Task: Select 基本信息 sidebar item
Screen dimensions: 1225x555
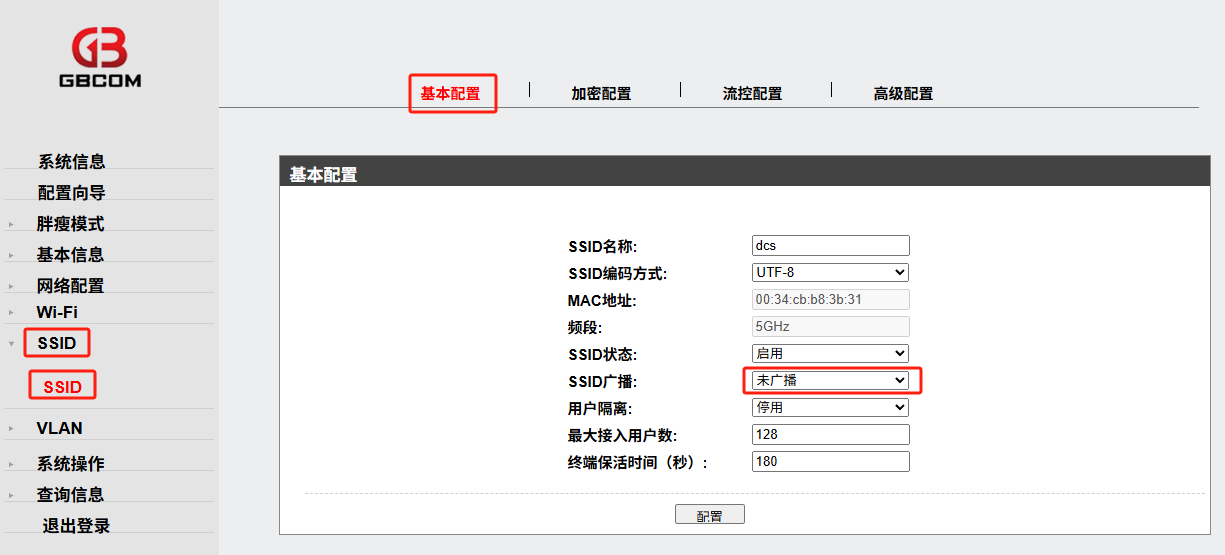Action: [71, 255]
